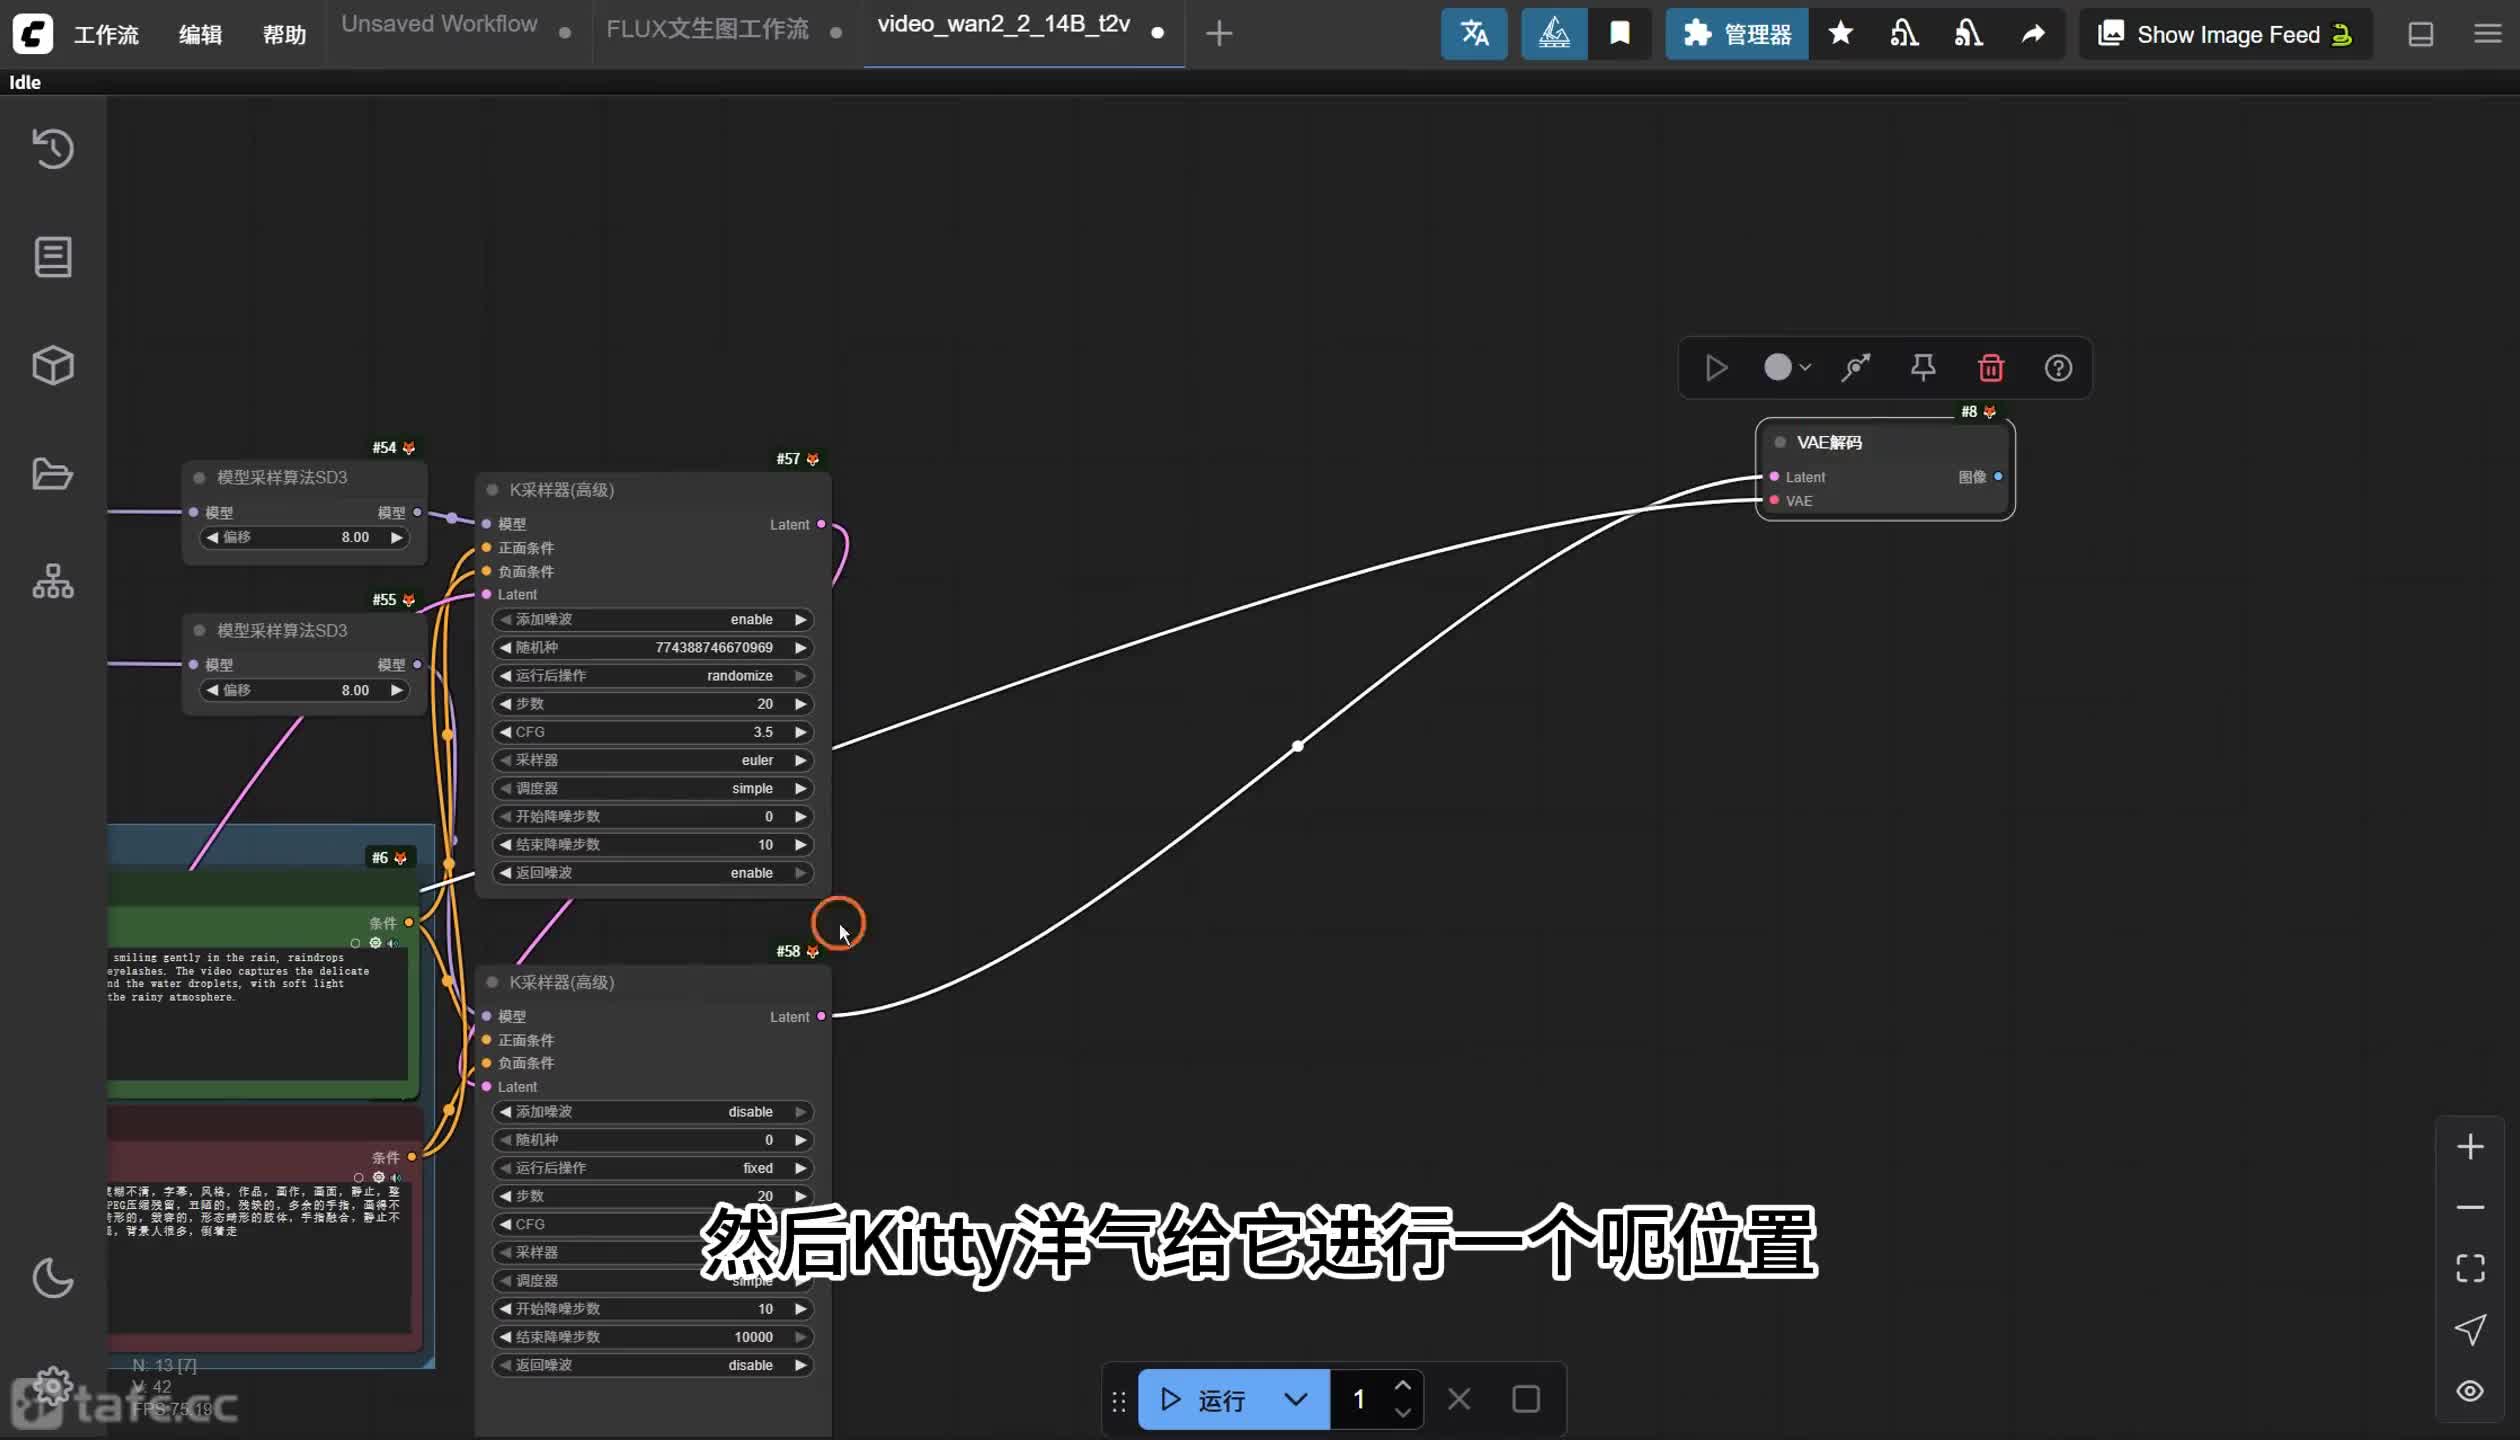The height and width of the screenshot is (1440, 2520).
Task: Click the ComfyUI logo icon
Action: tap(32, 34)
